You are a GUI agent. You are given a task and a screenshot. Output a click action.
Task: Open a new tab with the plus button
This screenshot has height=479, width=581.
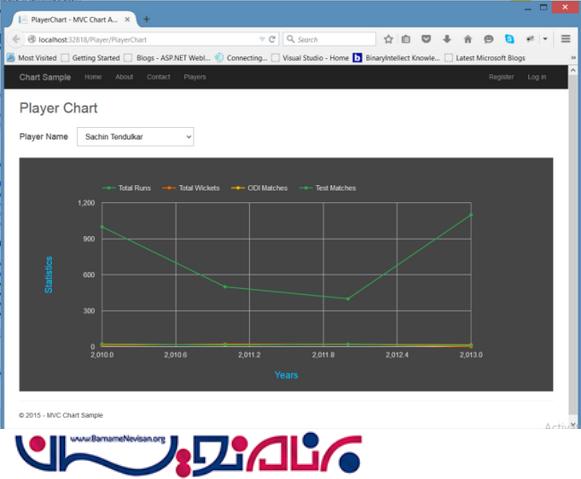[146, 19]
